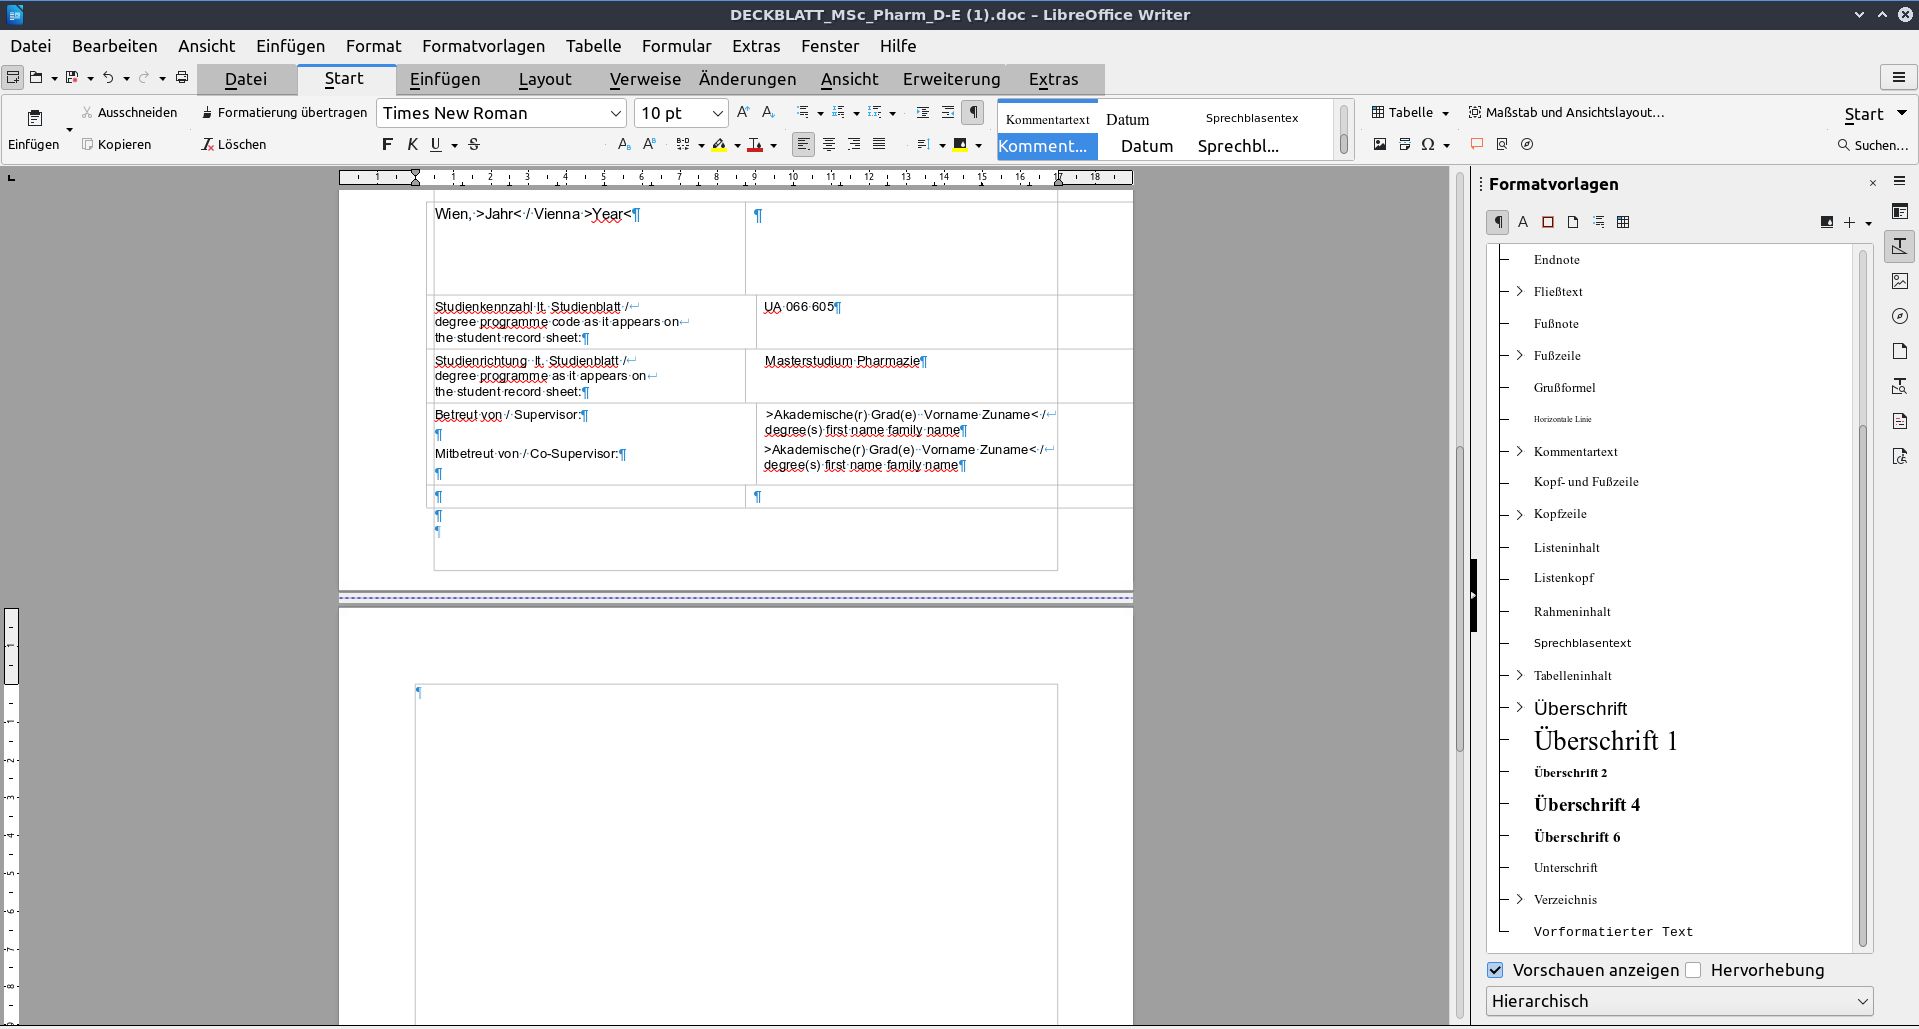Align paragraph to the right
1919x1029 pixels.
[x=854, y=145]
